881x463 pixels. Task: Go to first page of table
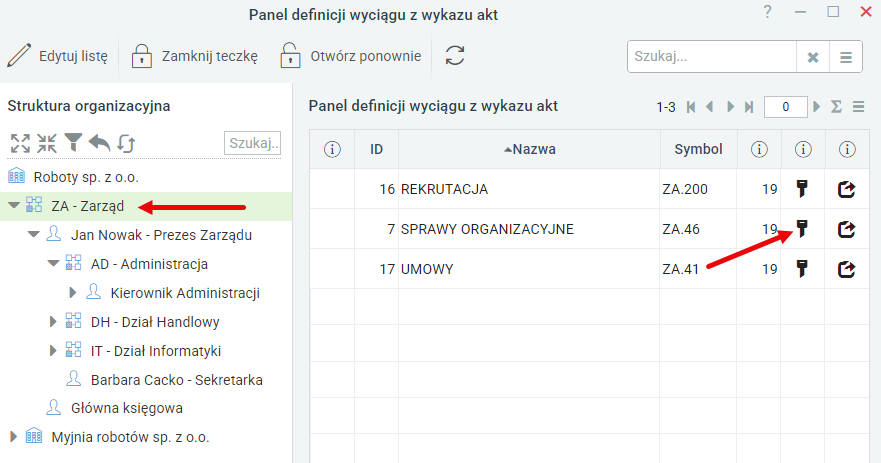coord(691,107)
